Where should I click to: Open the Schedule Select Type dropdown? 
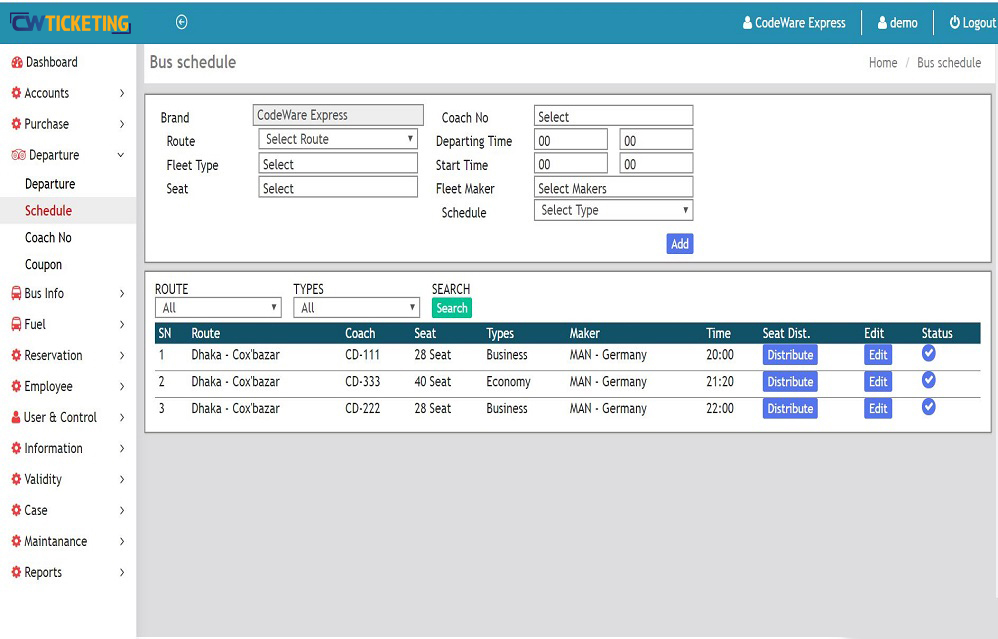[x=613, y=210]
